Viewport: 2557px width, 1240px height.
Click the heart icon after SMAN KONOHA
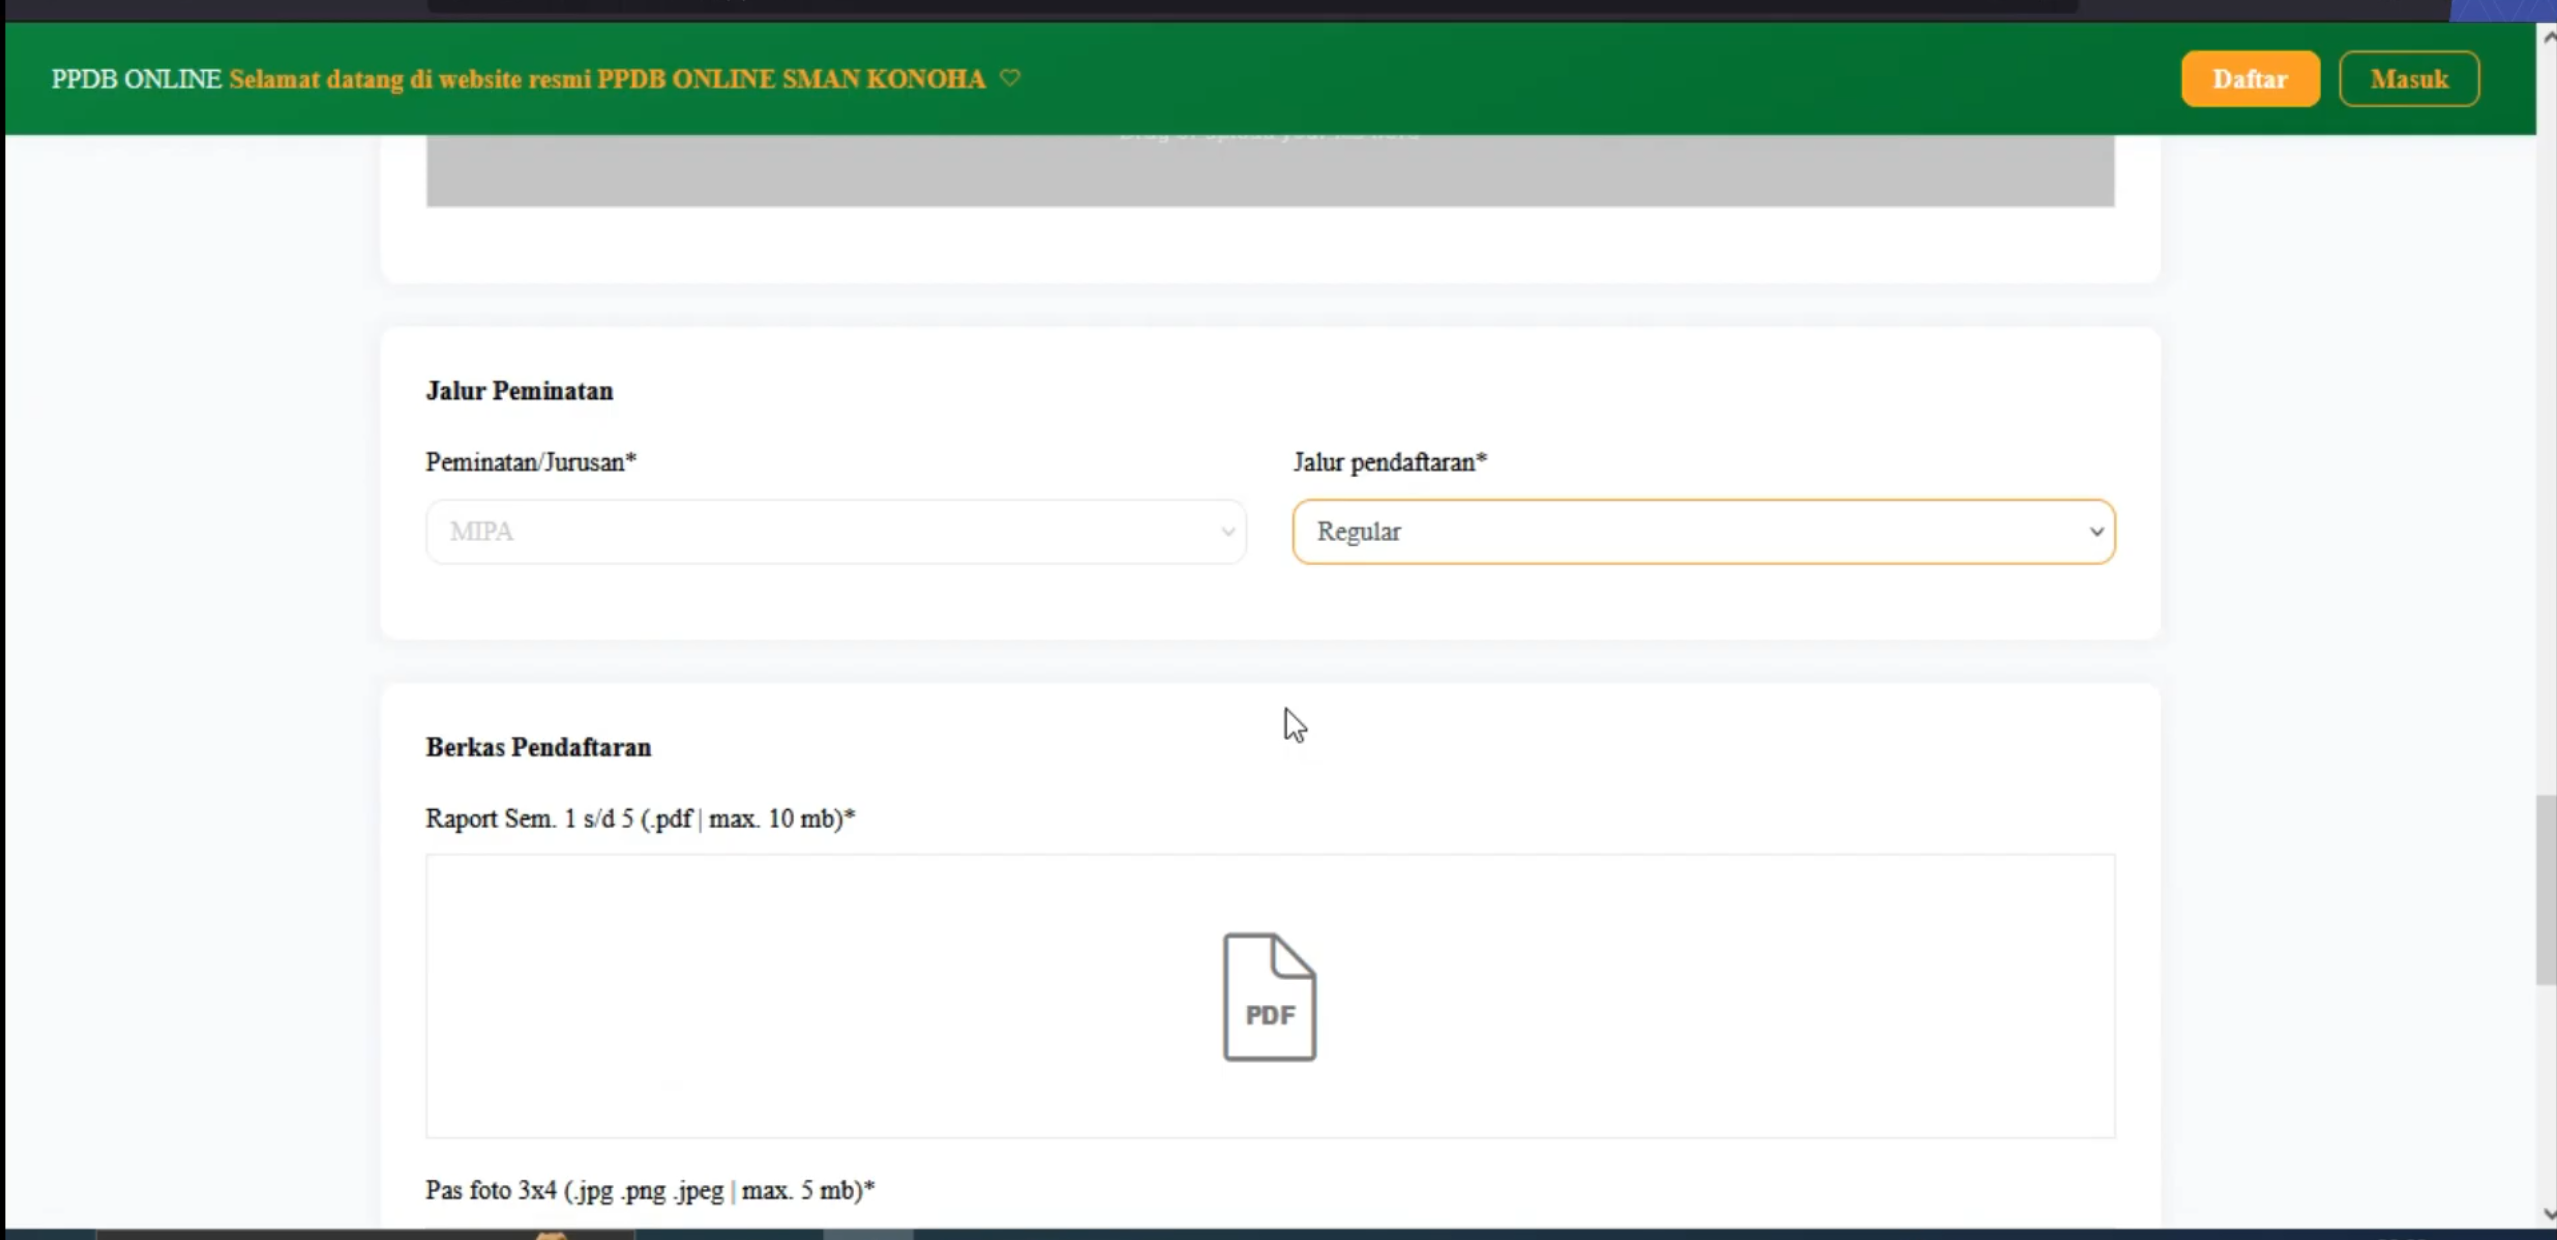pos(1010,78)
